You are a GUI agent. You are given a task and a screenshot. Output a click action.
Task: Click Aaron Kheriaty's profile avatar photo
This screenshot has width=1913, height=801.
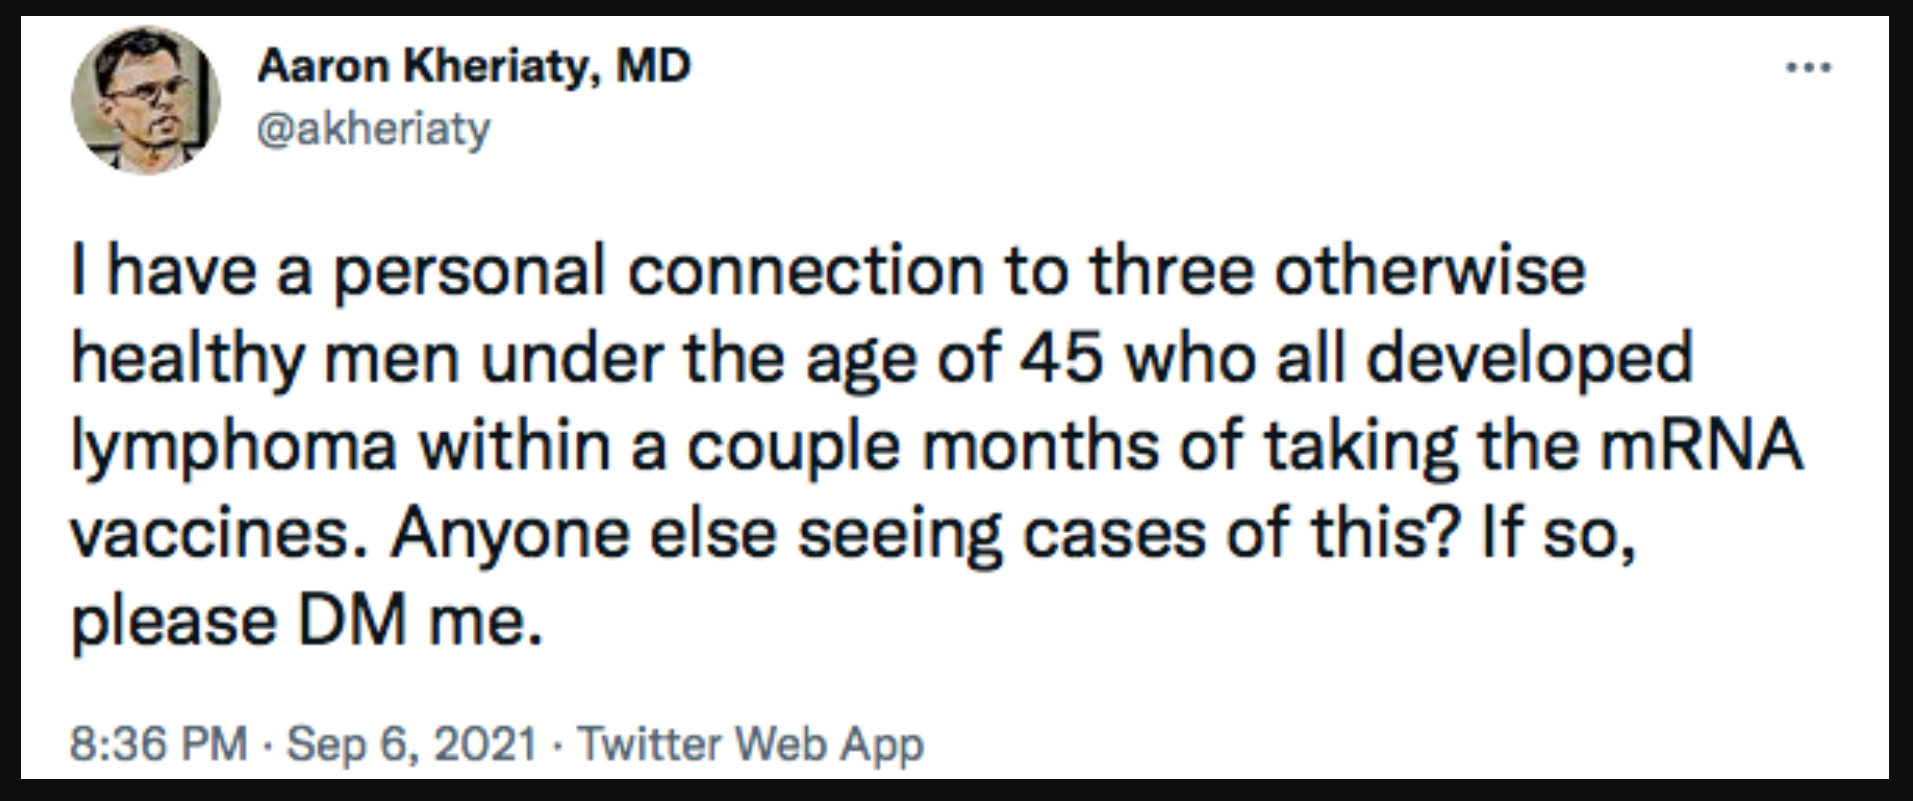146,100
